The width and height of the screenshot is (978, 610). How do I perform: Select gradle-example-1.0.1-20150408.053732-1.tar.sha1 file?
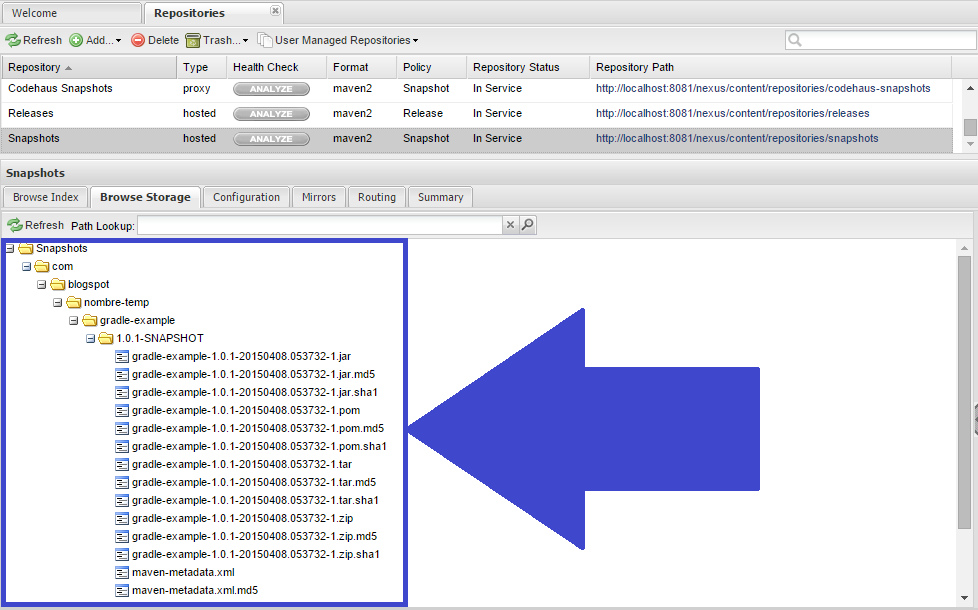[x=255, y=501]
